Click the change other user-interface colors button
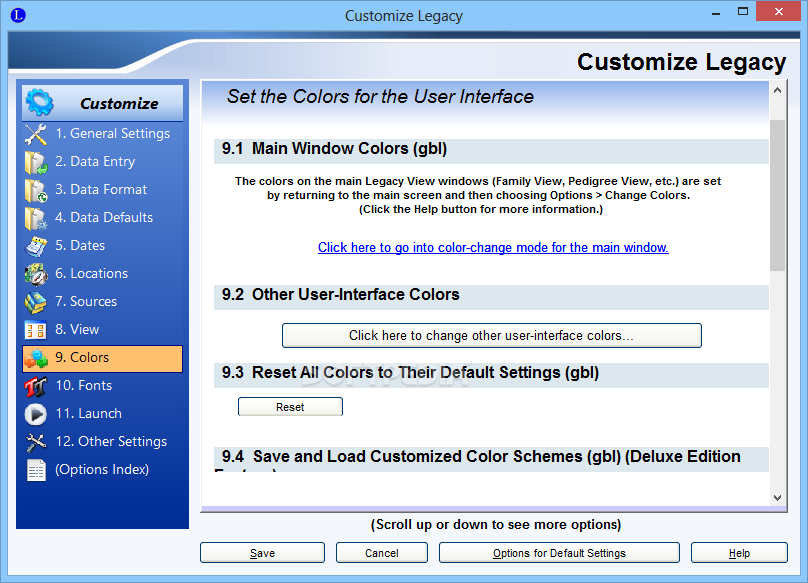 [492, 336]
